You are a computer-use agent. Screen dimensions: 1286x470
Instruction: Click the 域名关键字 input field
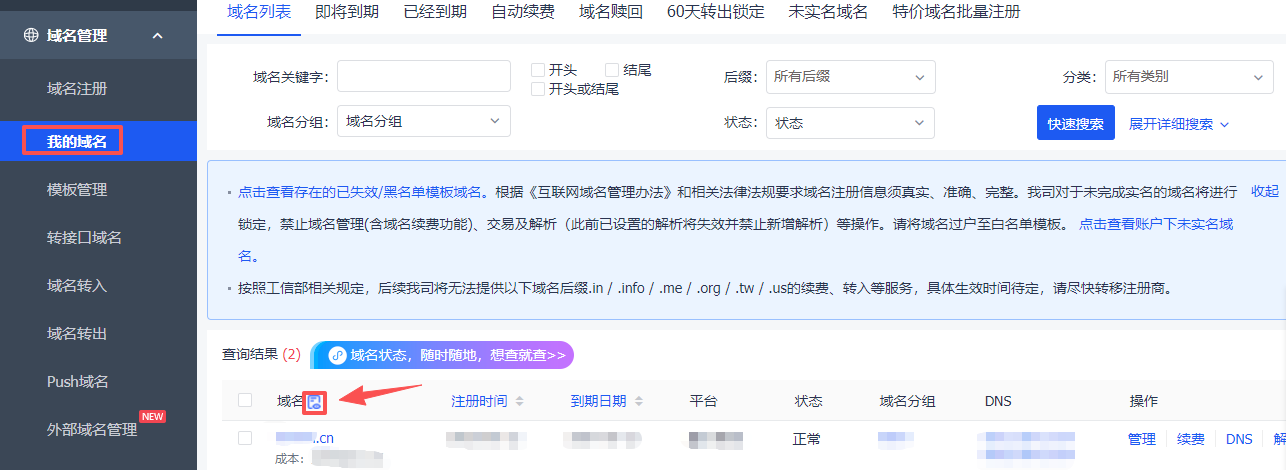pos(424,76)
